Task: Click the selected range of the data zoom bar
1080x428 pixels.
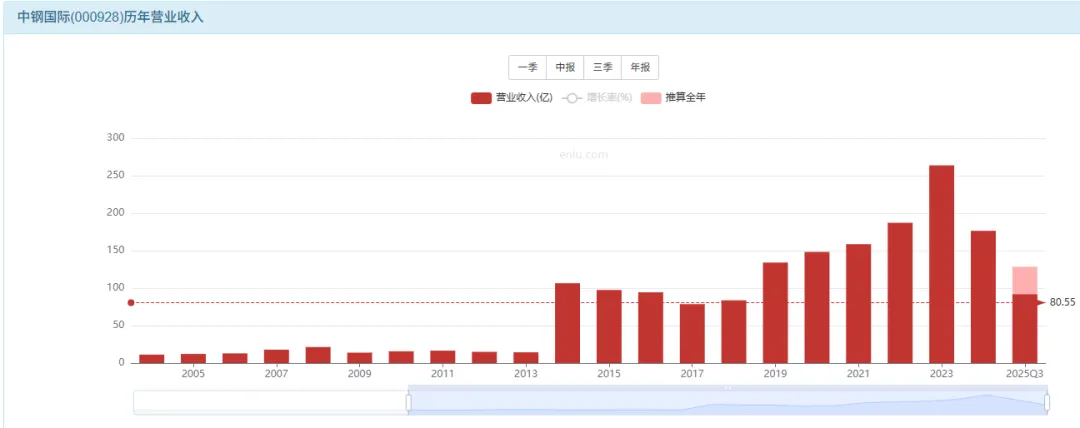Action: (x=727, y=402)
